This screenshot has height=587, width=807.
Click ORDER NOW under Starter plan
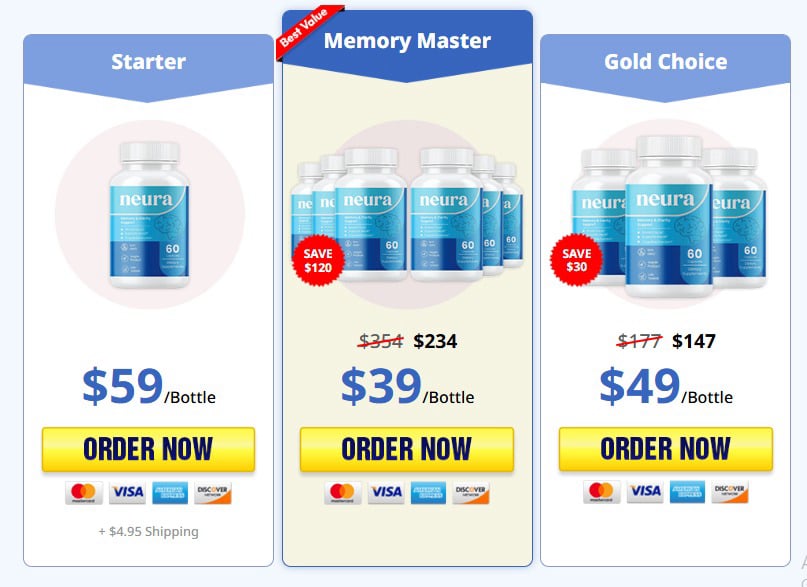148,449
